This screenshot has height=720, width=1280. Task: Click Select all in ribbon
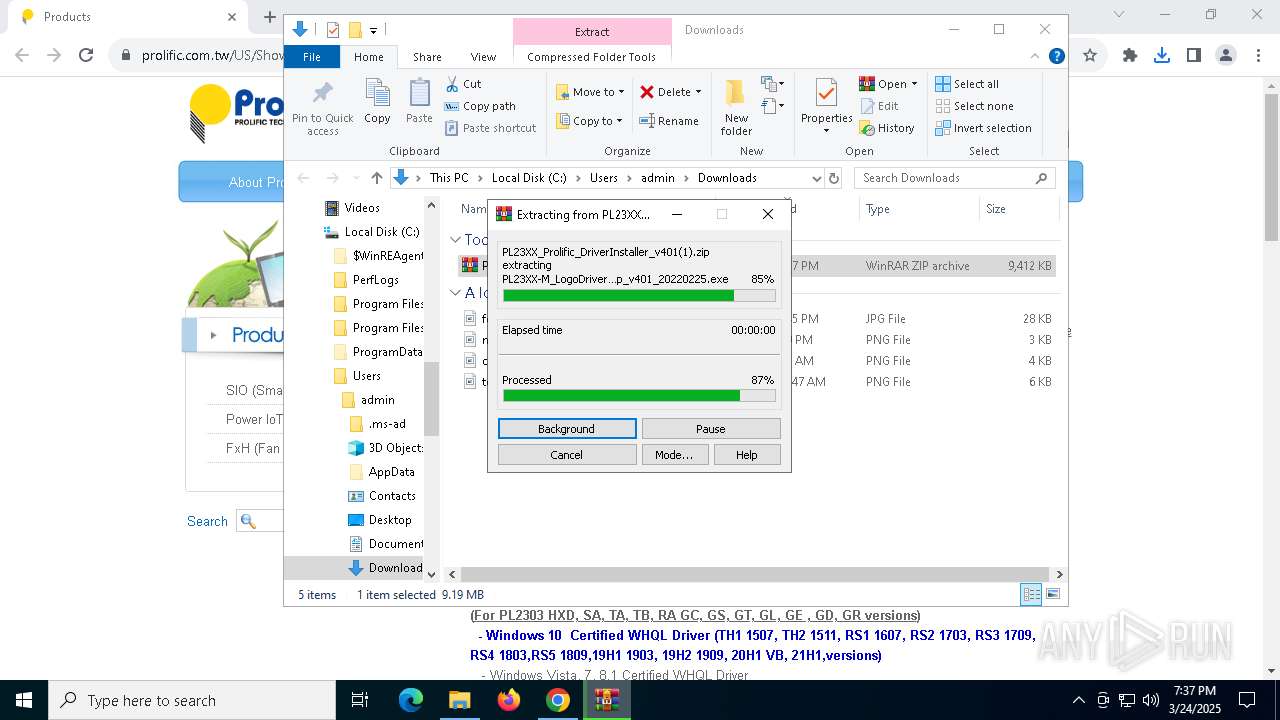click(967, 84)
